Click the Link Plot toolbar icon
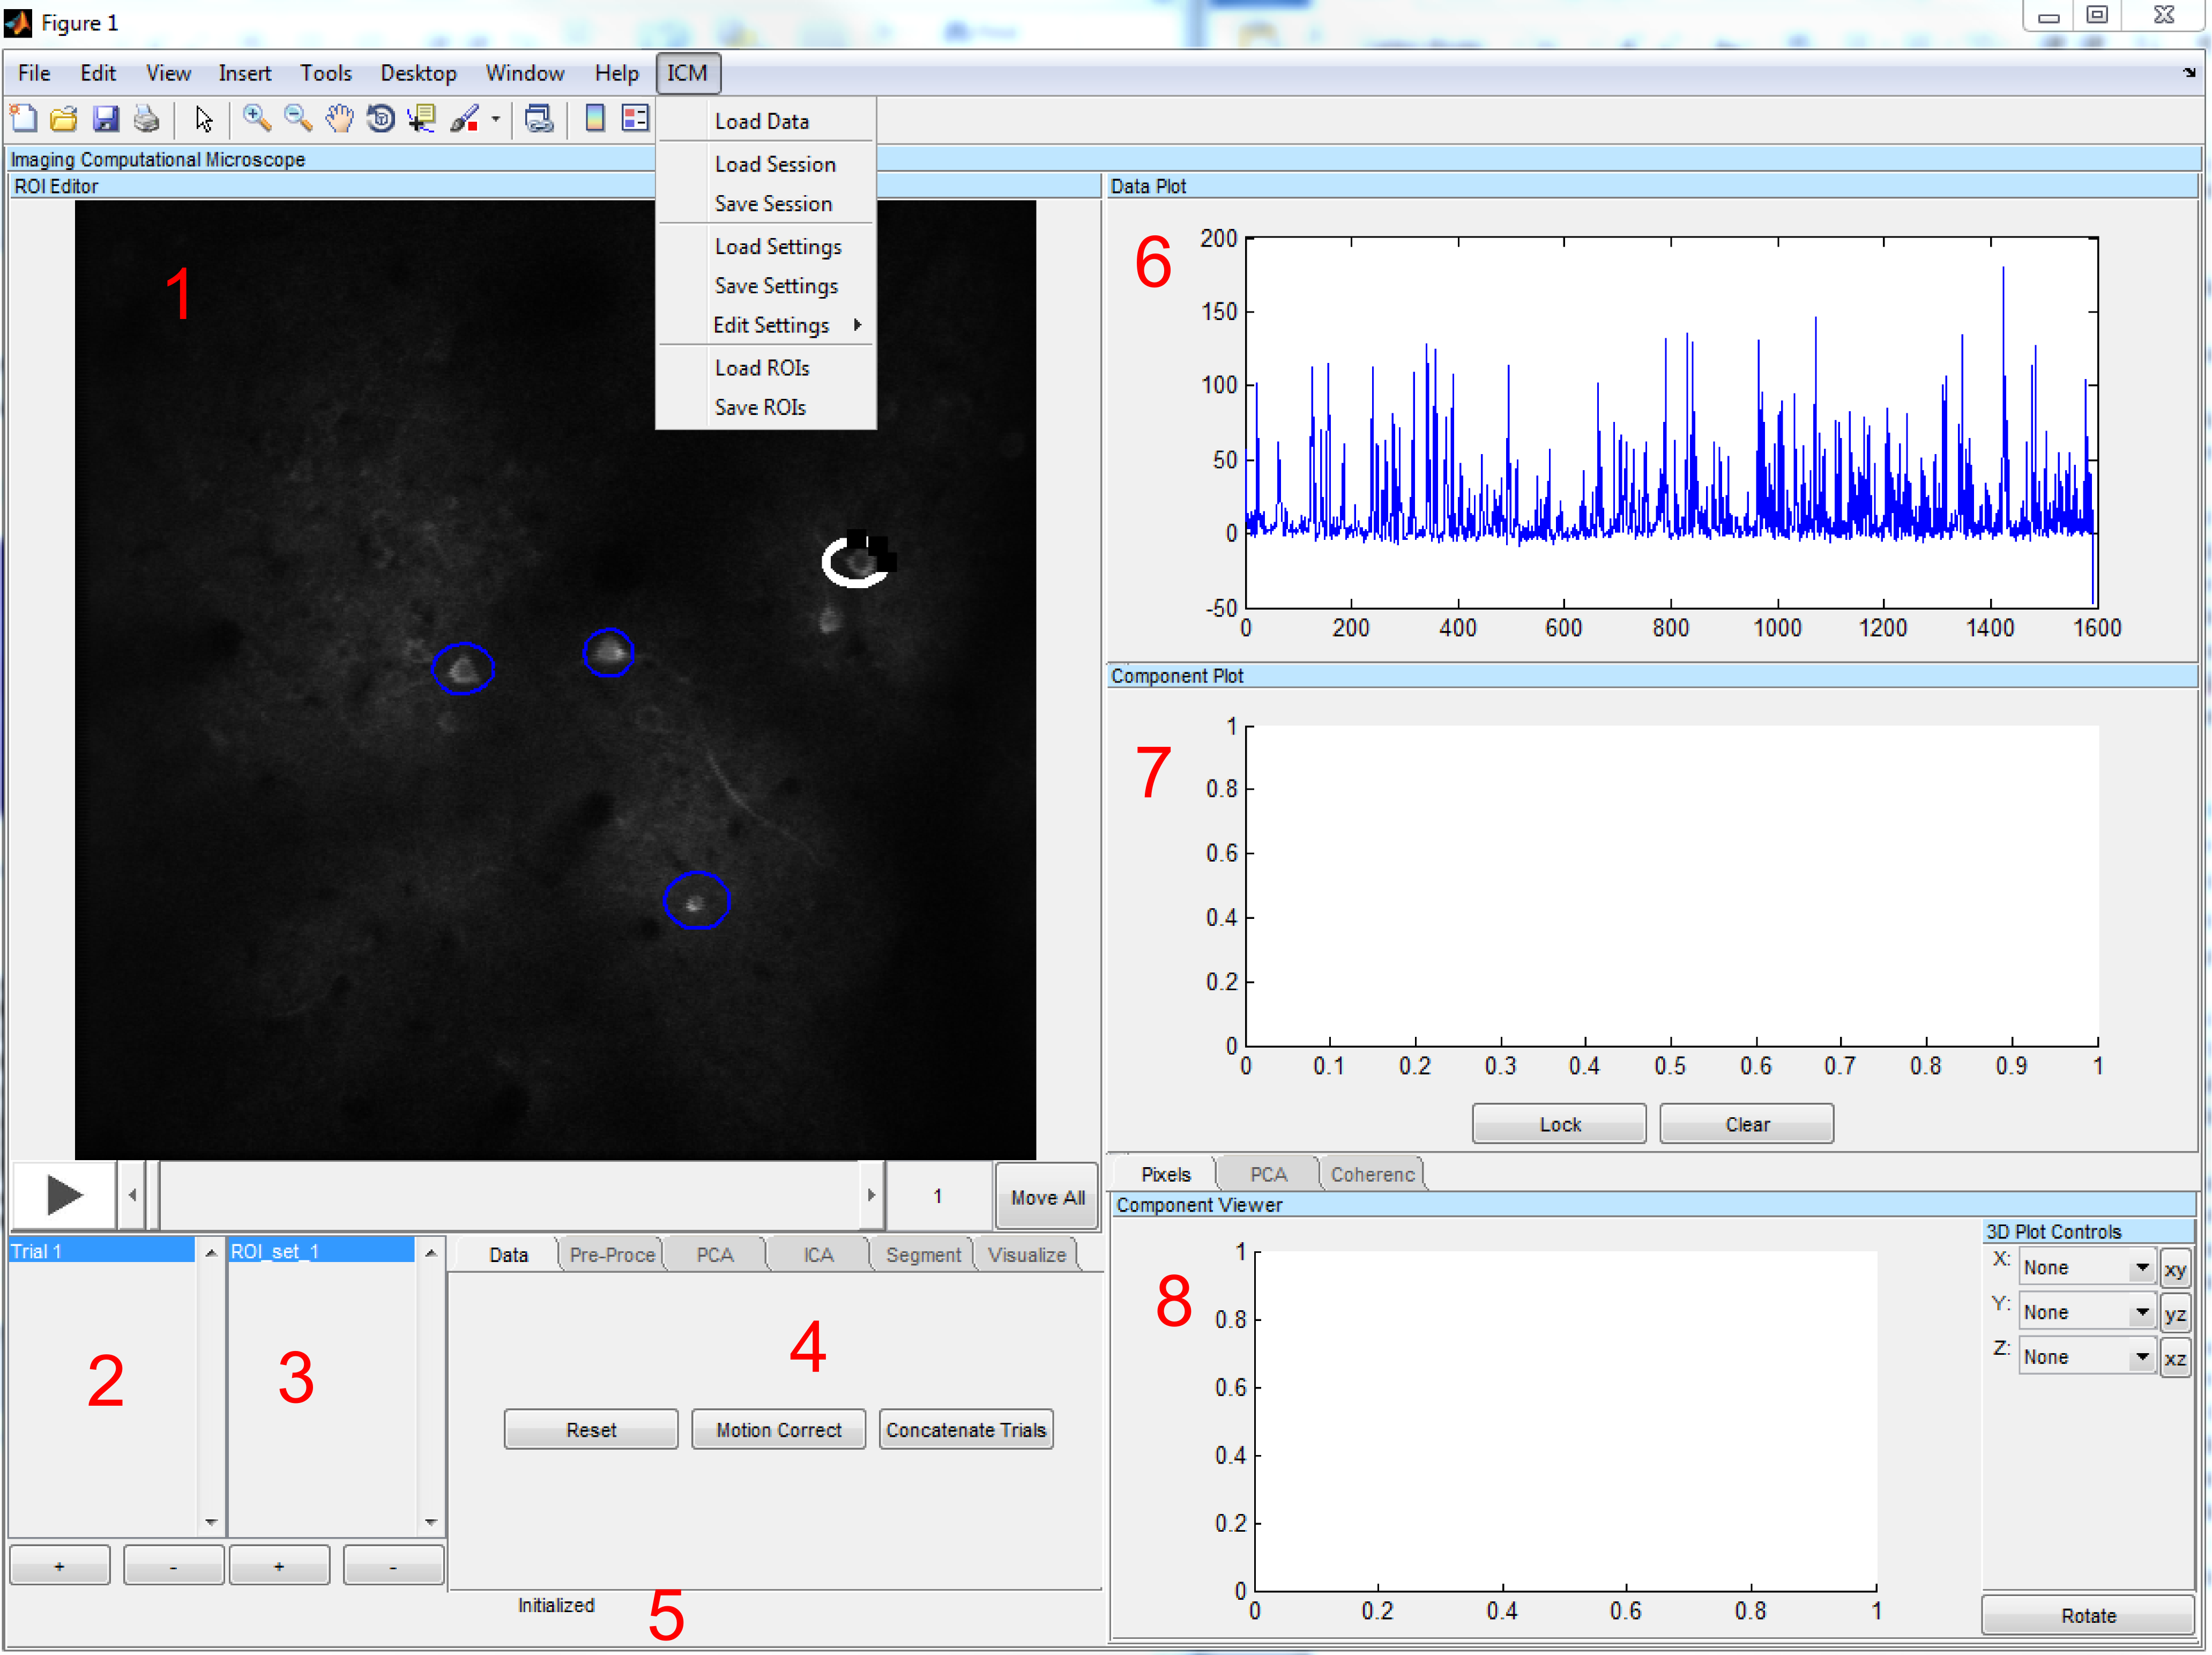 tap(539, 119)
